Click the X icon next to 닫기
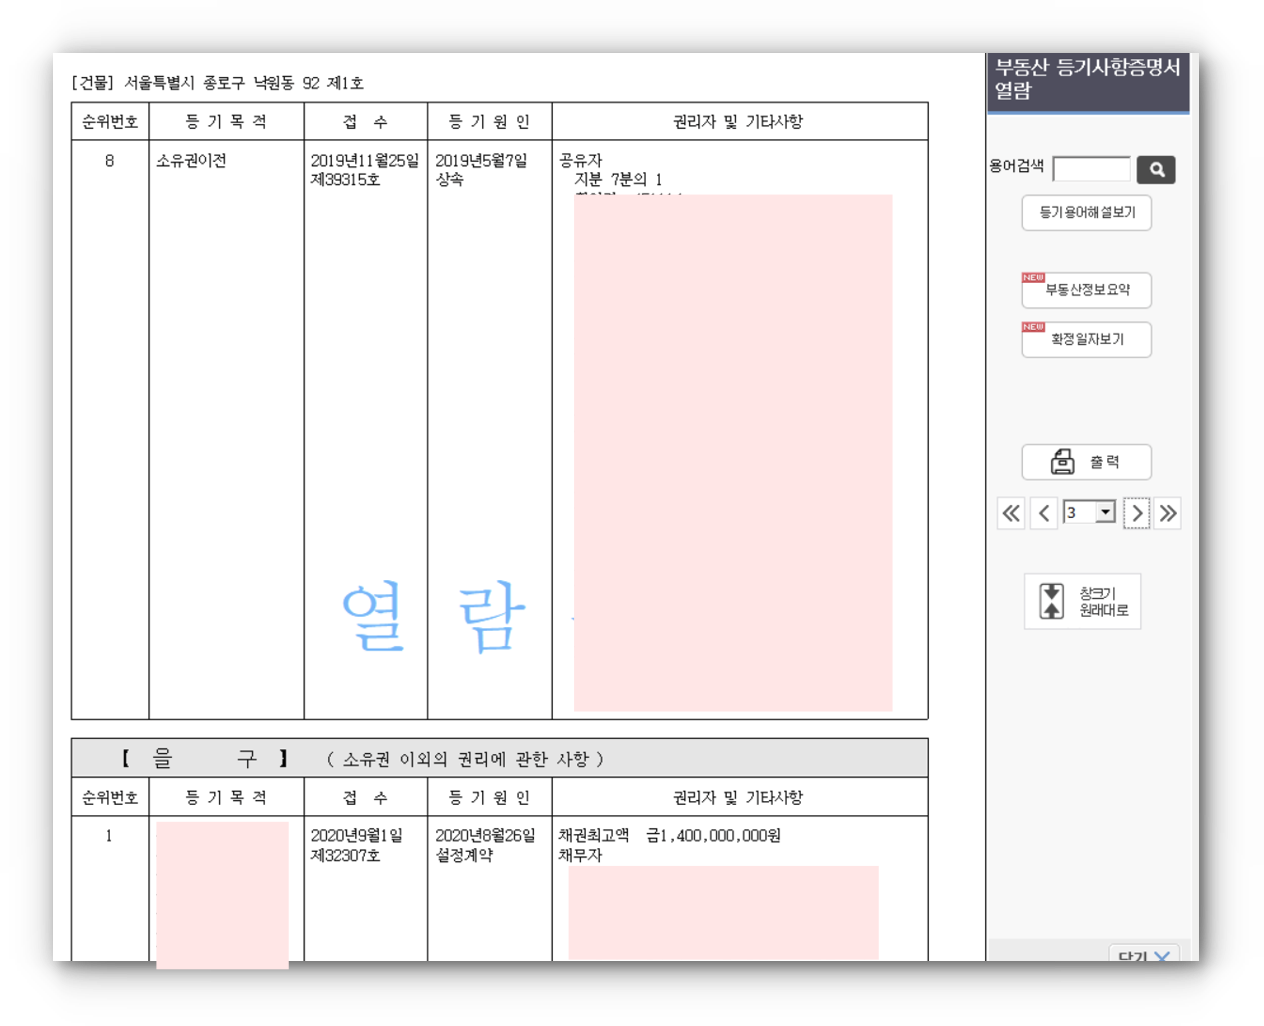This screenshot has width=1264, height=1026. (1162, 957)
